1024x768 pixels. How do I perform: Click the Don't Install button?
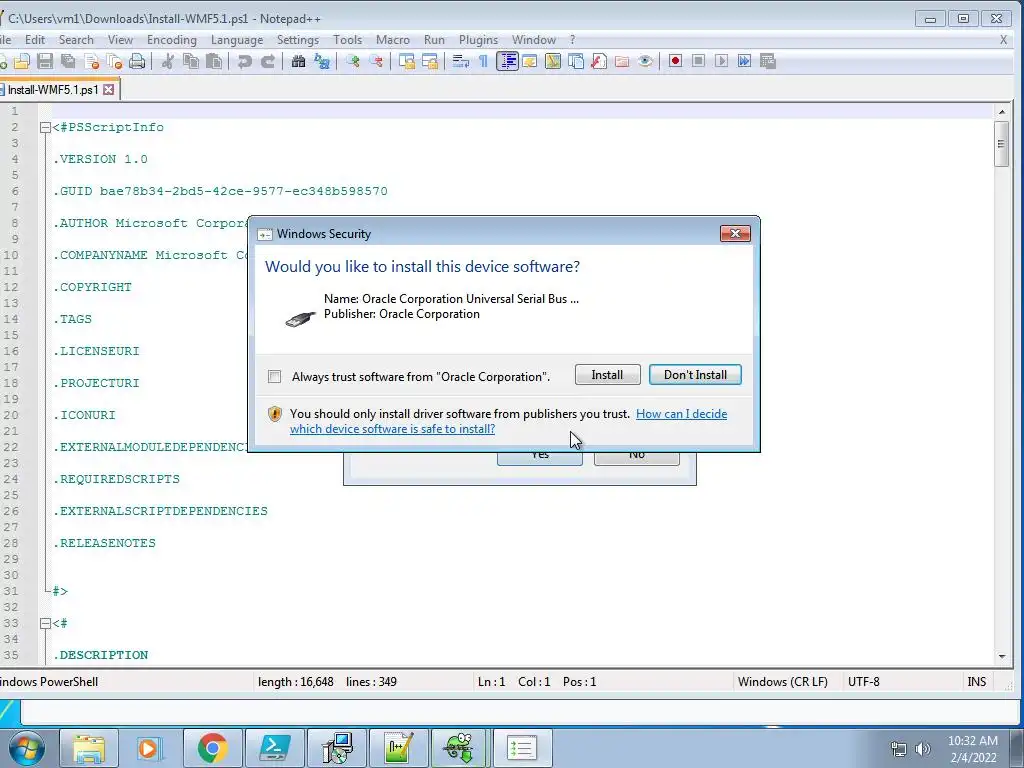click(x=695, y=375)
